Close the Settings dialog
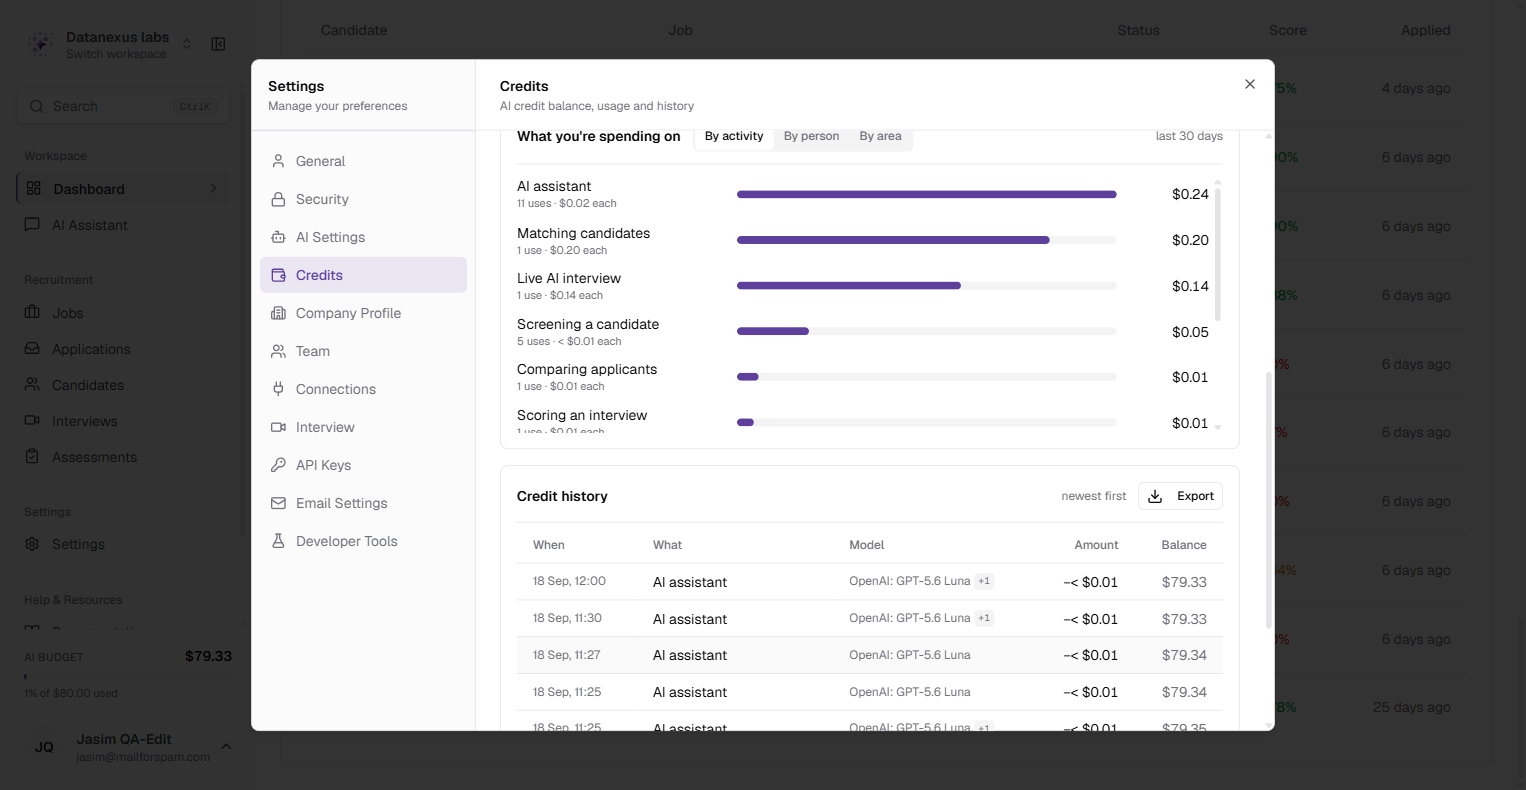Screen dimensions: 1526x790 (1250, 85)
